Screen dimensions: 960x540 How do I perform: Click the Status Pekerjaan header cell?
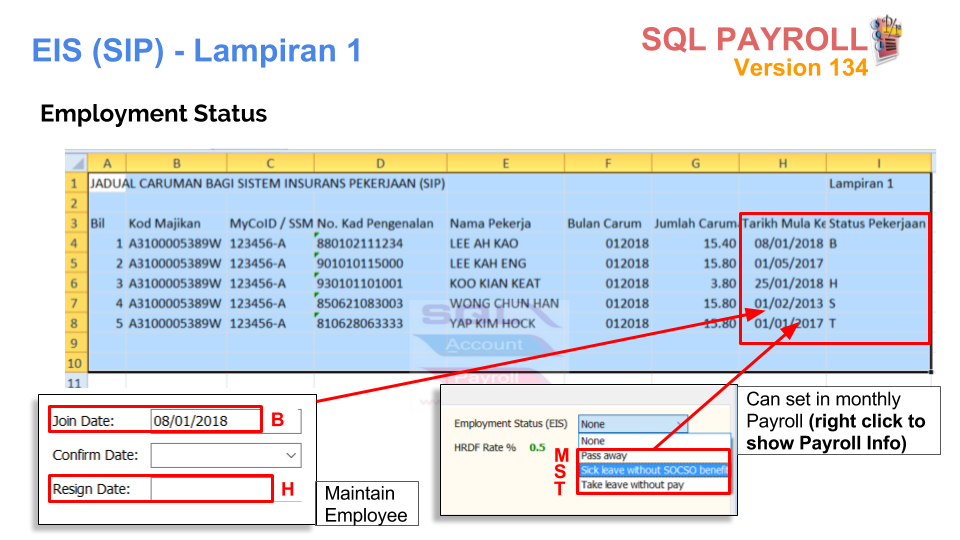click(x=877, y=223)
